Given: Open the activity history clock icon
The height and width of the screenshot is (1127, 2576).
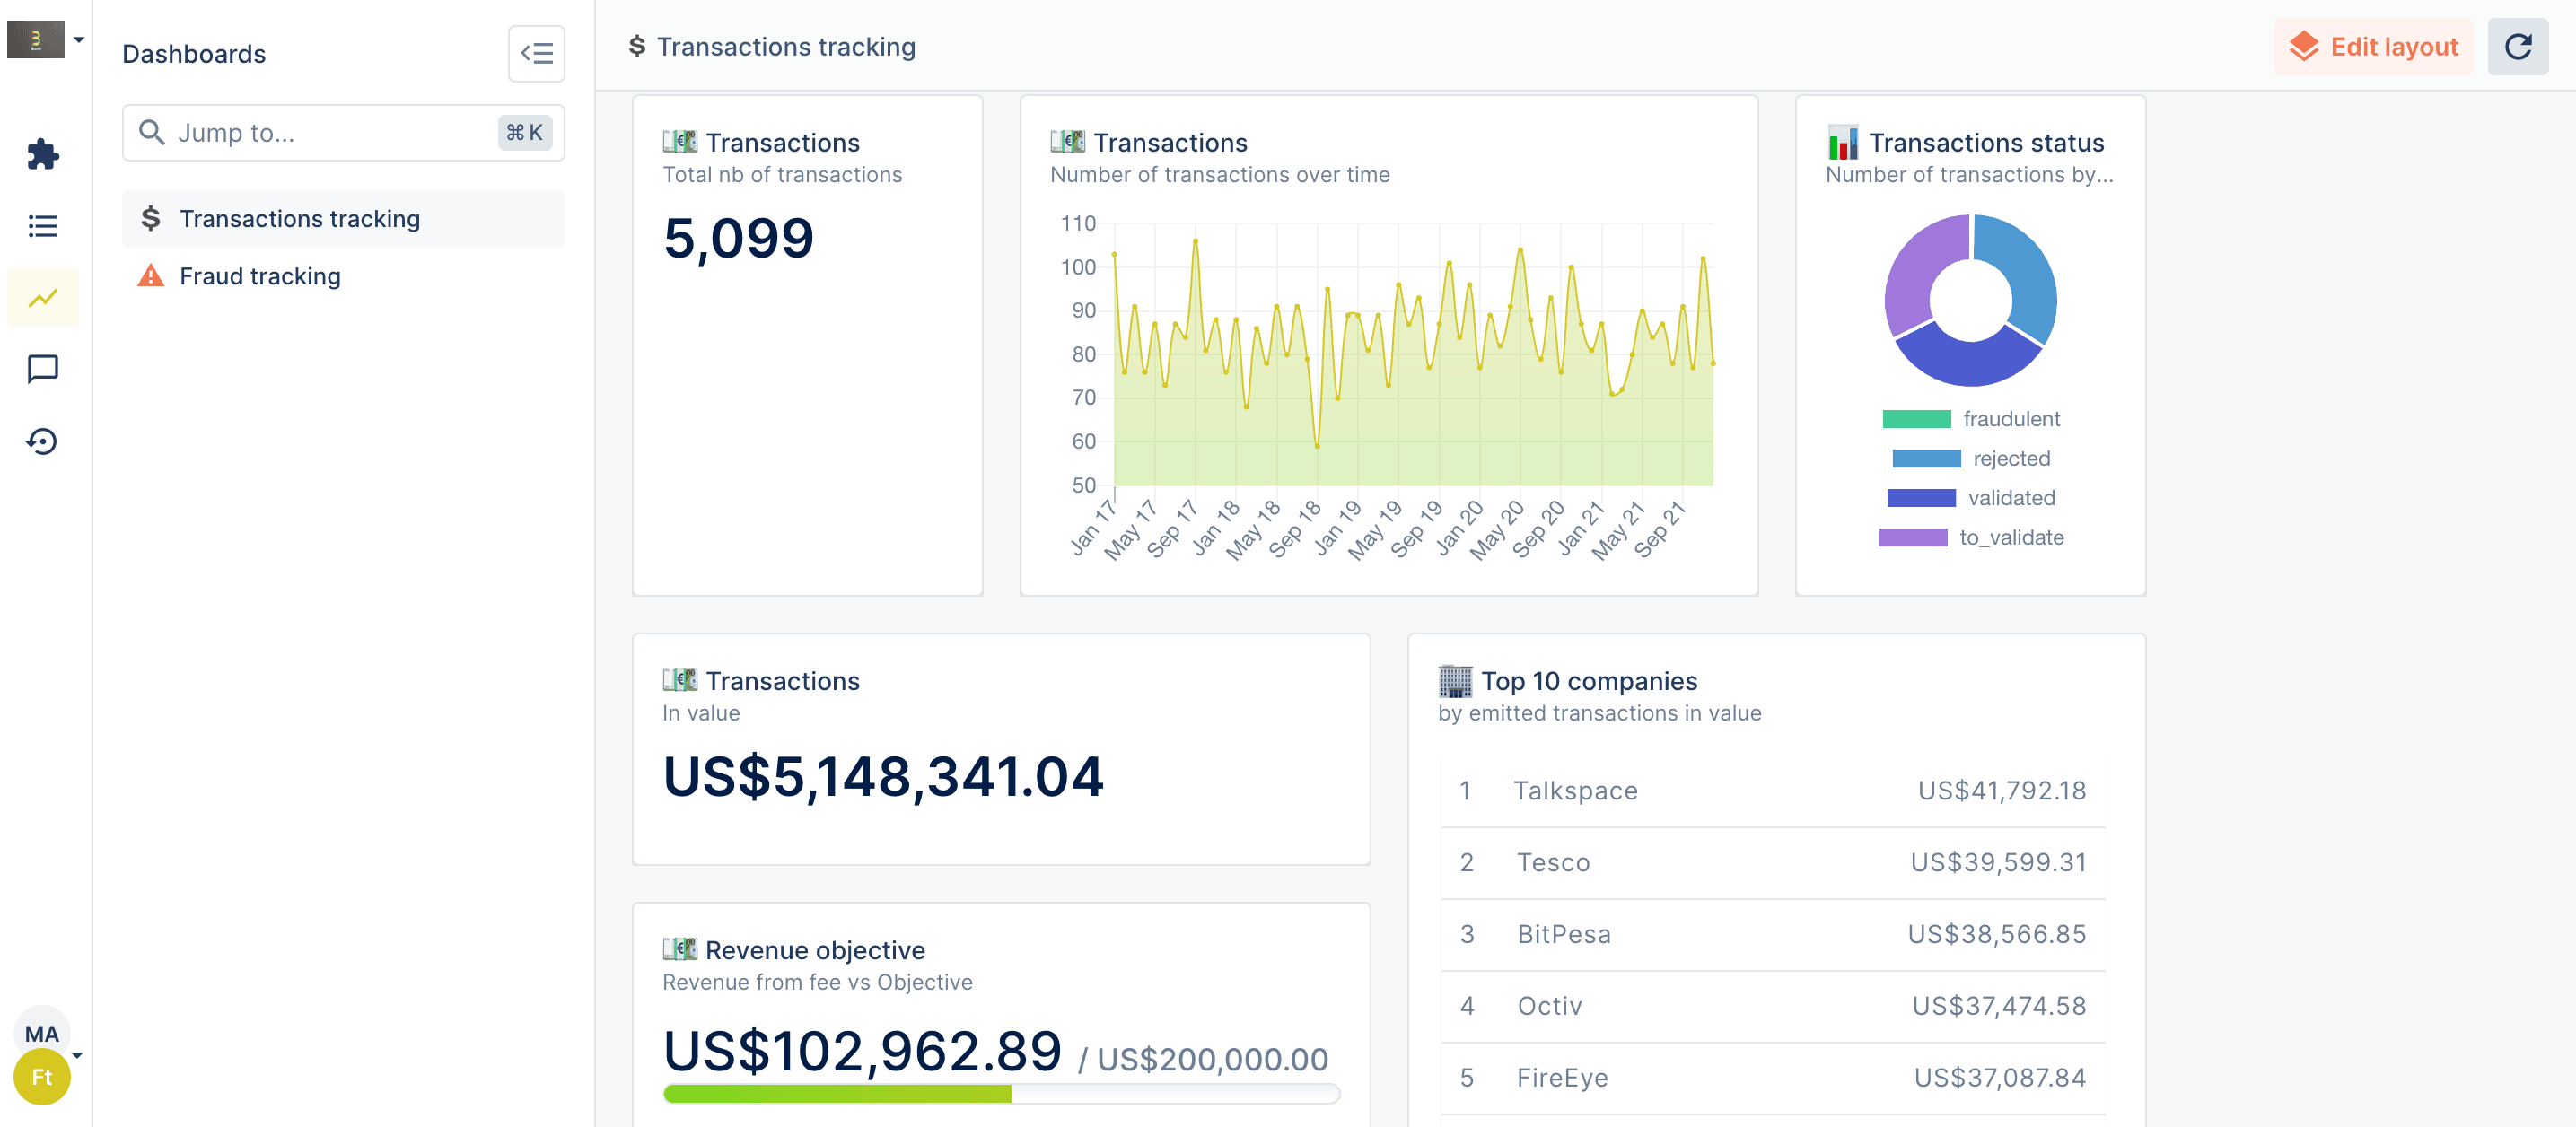Looking at the screenshot, I should point(42,441).
